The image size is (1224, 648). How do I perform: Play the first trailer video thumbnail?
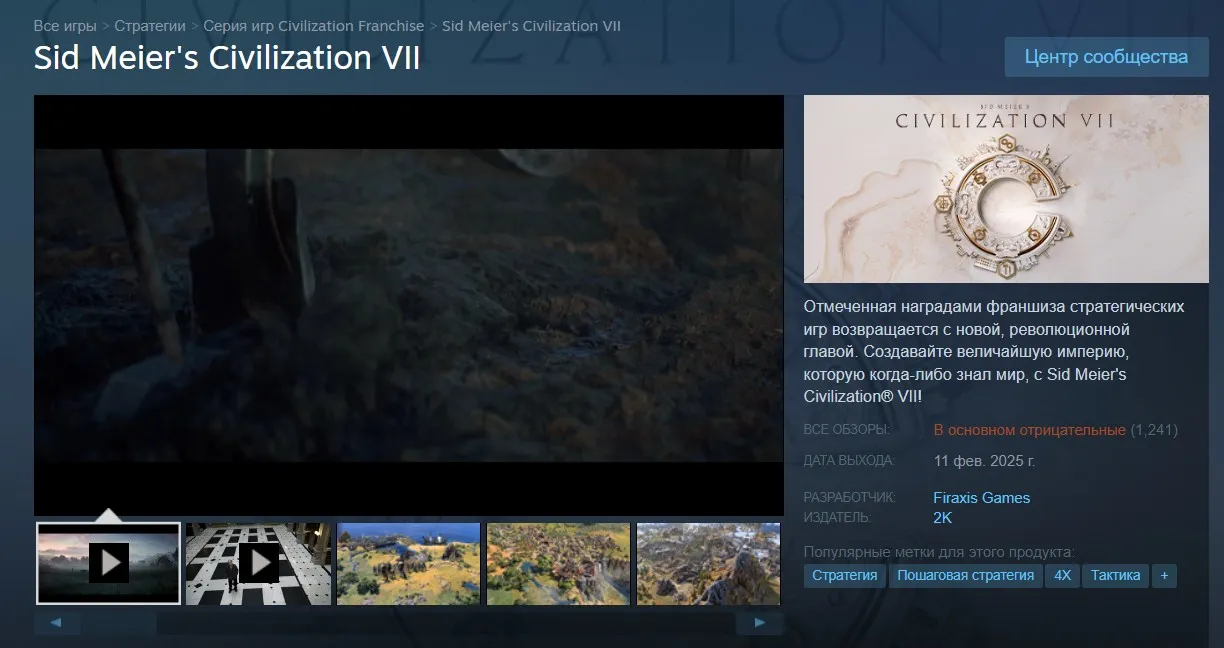tap(109, 563)
